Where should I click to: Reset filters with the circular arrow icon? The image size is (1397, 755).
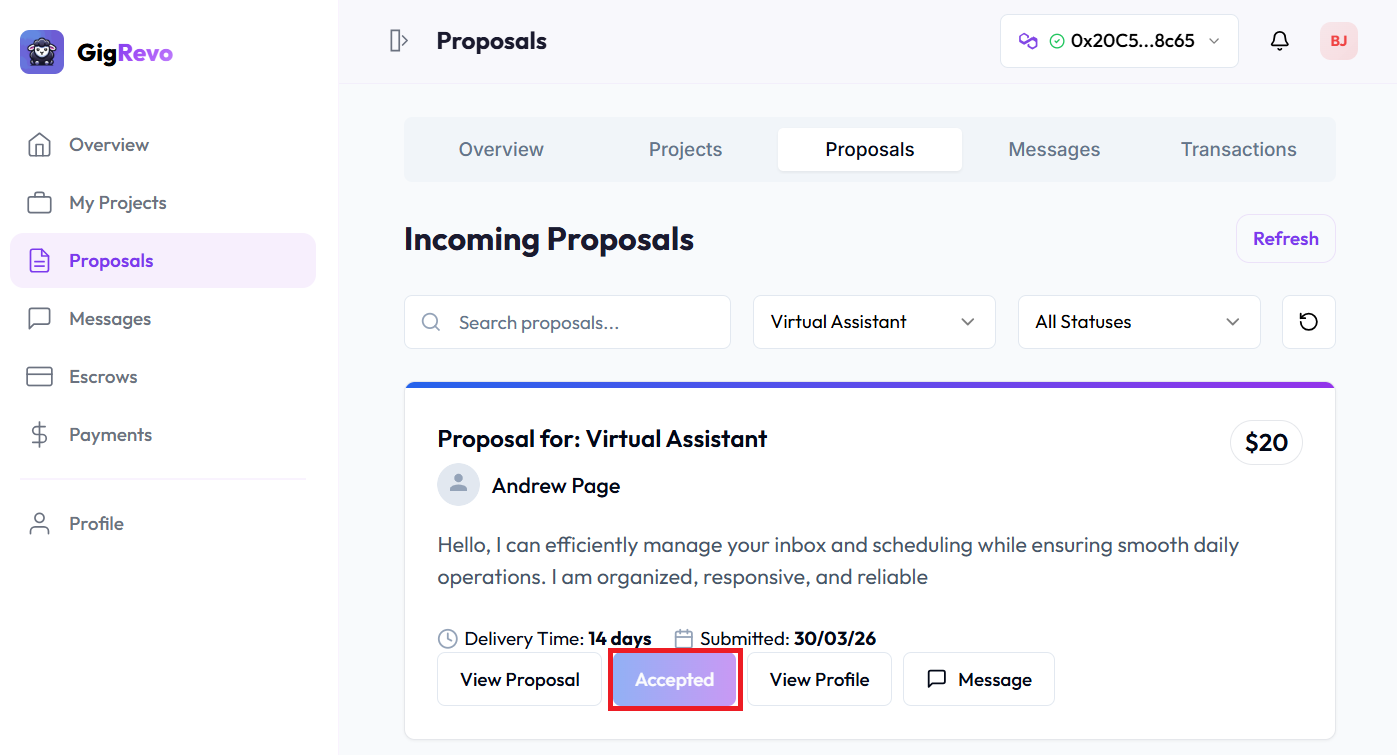pyautogui.click(x=1308, y=321)
